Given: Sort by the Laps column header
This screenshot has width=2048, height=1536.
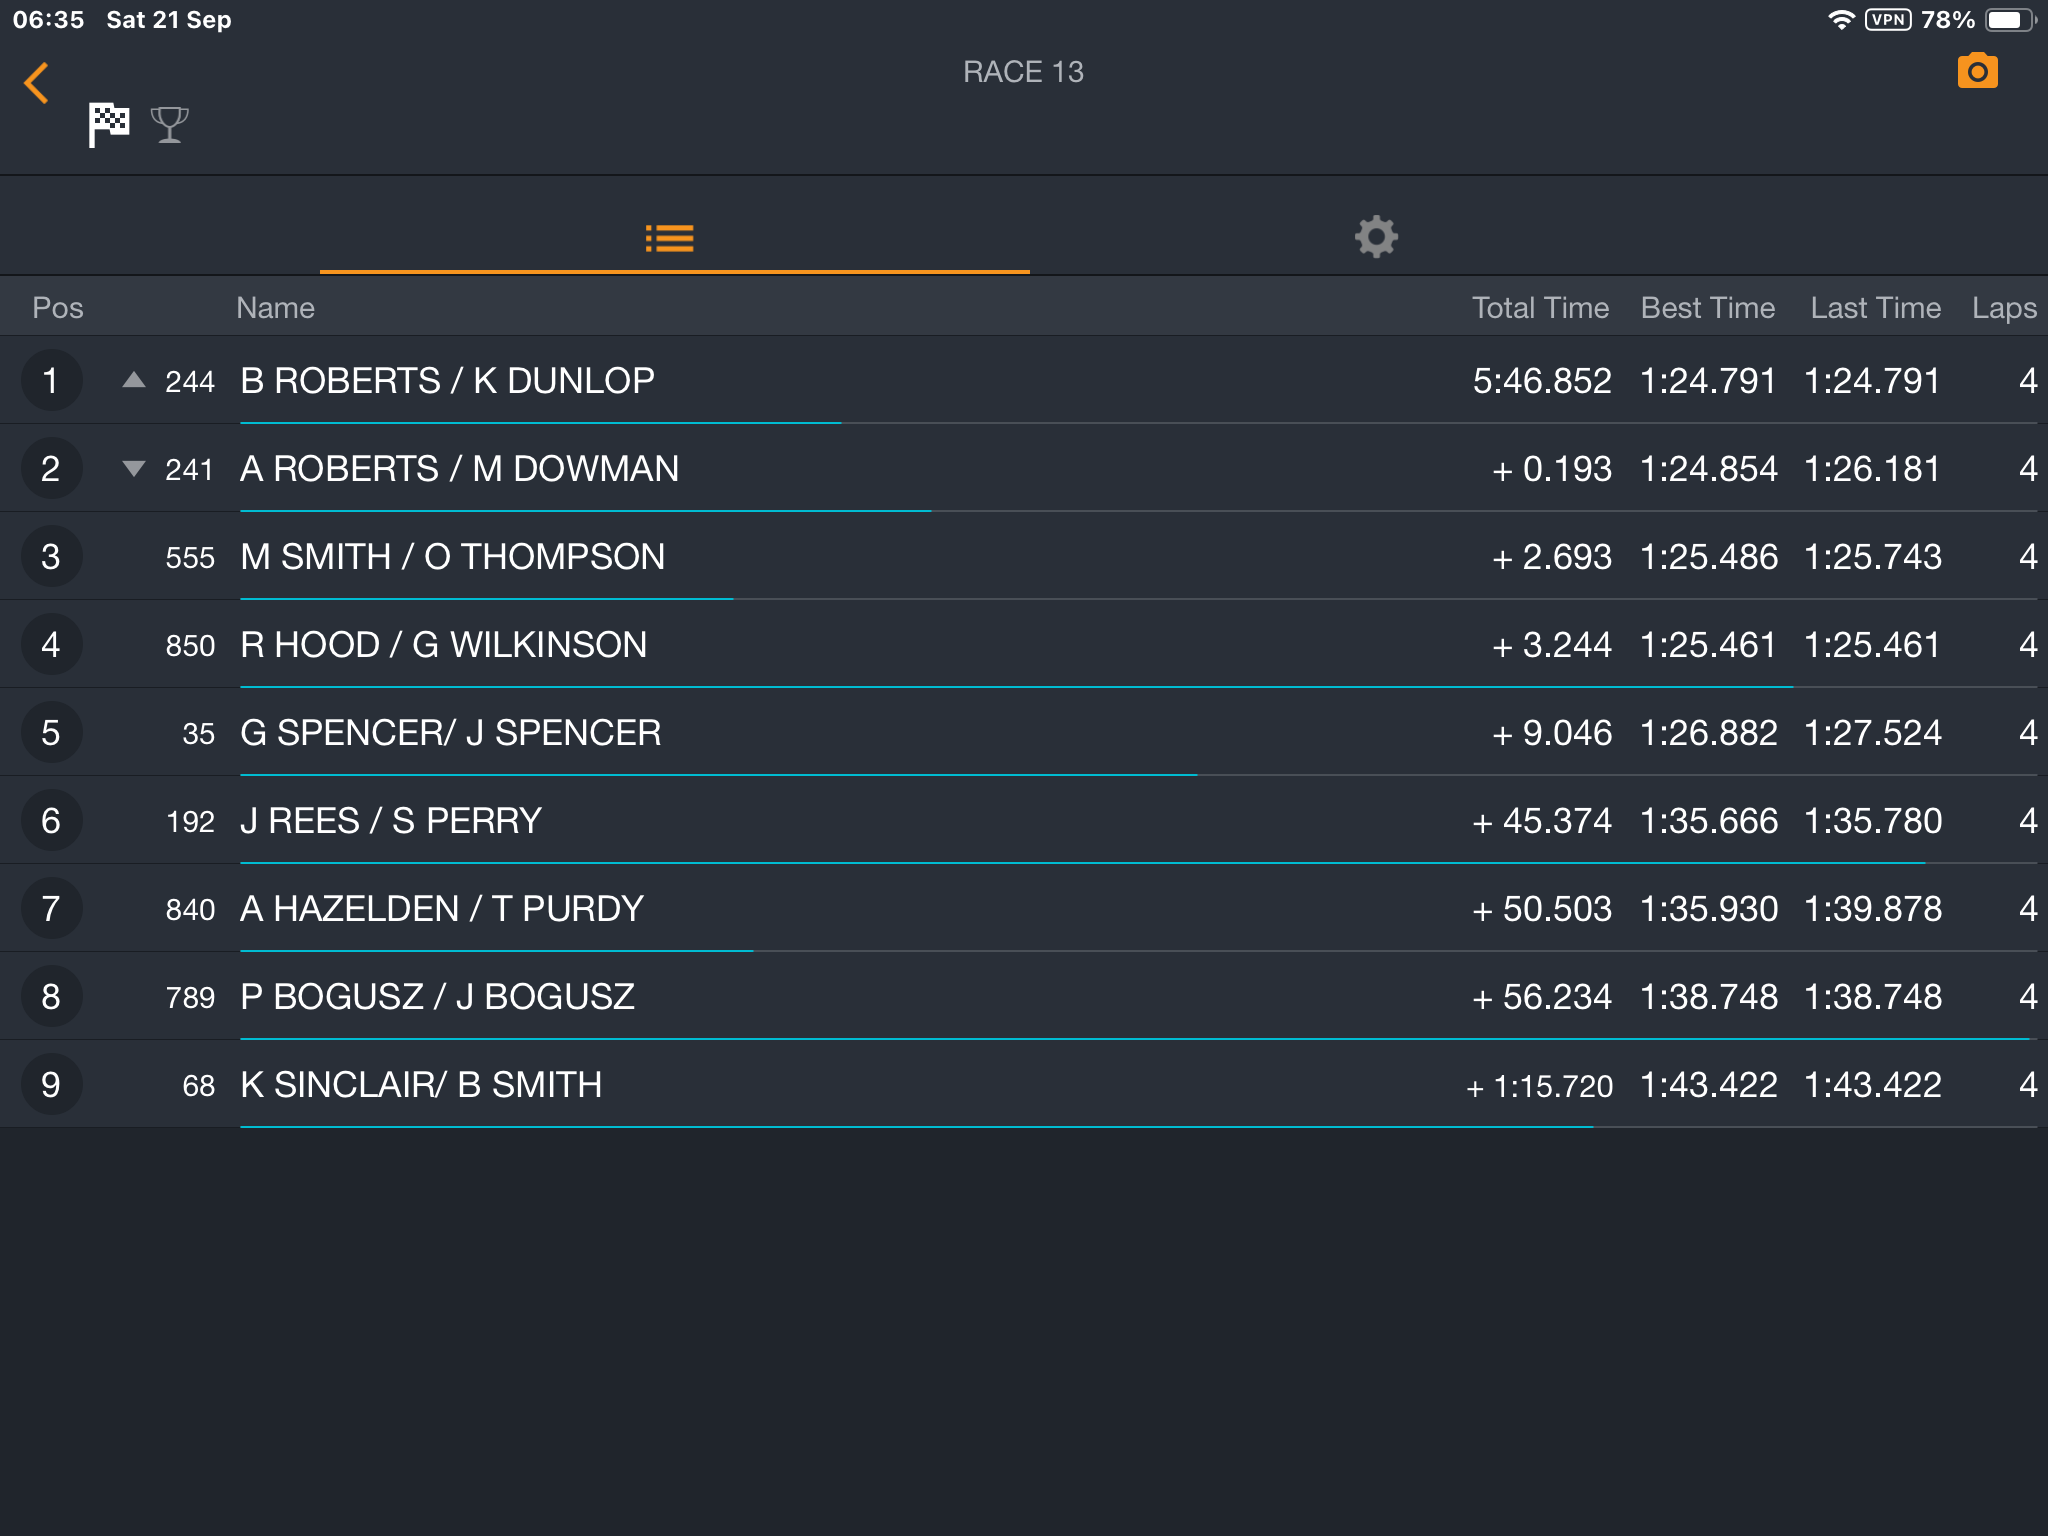Looking at the screenshot, I should point(2004,309).
